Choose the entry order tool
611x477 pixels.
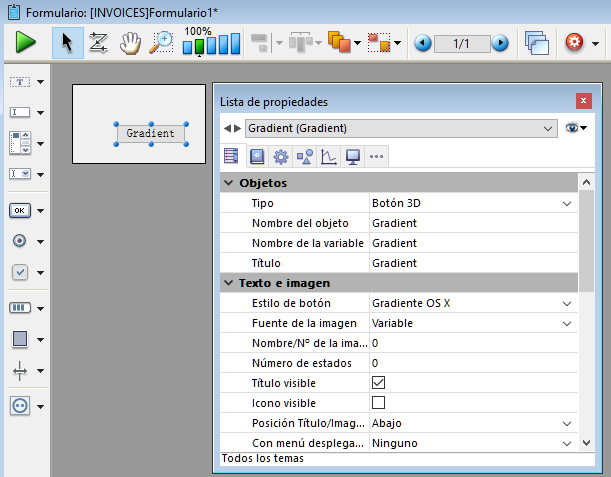(x=98, y=43)
